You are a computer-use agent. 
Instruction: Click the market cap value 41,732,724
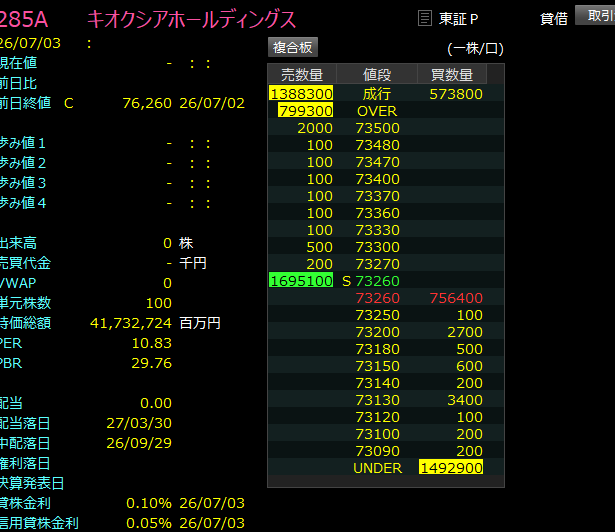[x=131, y=323]
